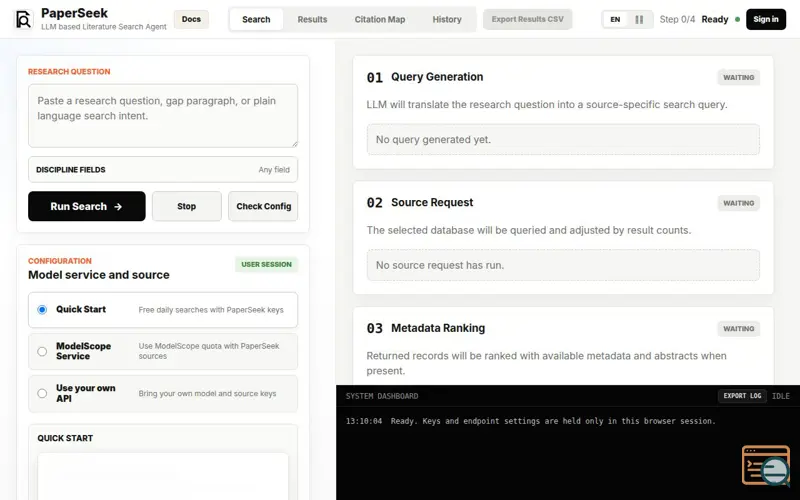Click the 'No source request has run.' box
This screenshot has height=500, width=800.
point(563,265)
